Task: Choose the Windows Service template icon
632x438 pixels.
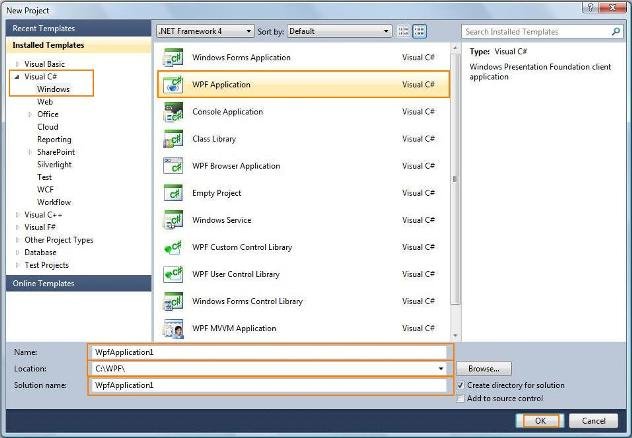Action: [x=173, y=220]
